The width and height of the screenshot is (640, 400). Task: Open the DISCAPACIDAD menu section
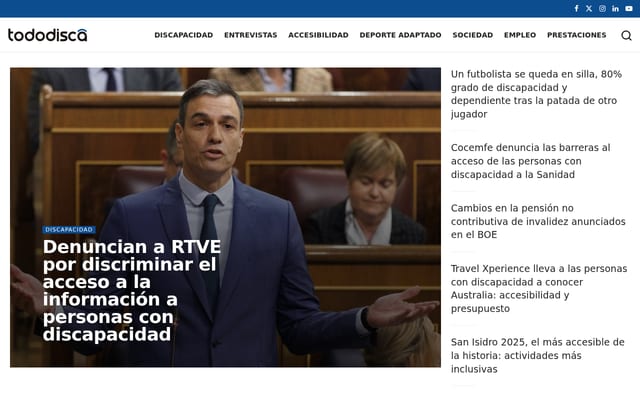pyautogui.click(x=184, y=35)
